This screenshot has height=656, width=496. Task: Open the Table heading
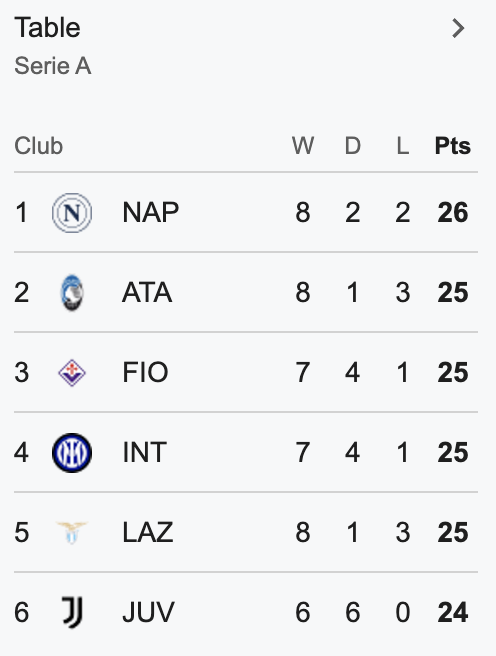click(47, 28)
